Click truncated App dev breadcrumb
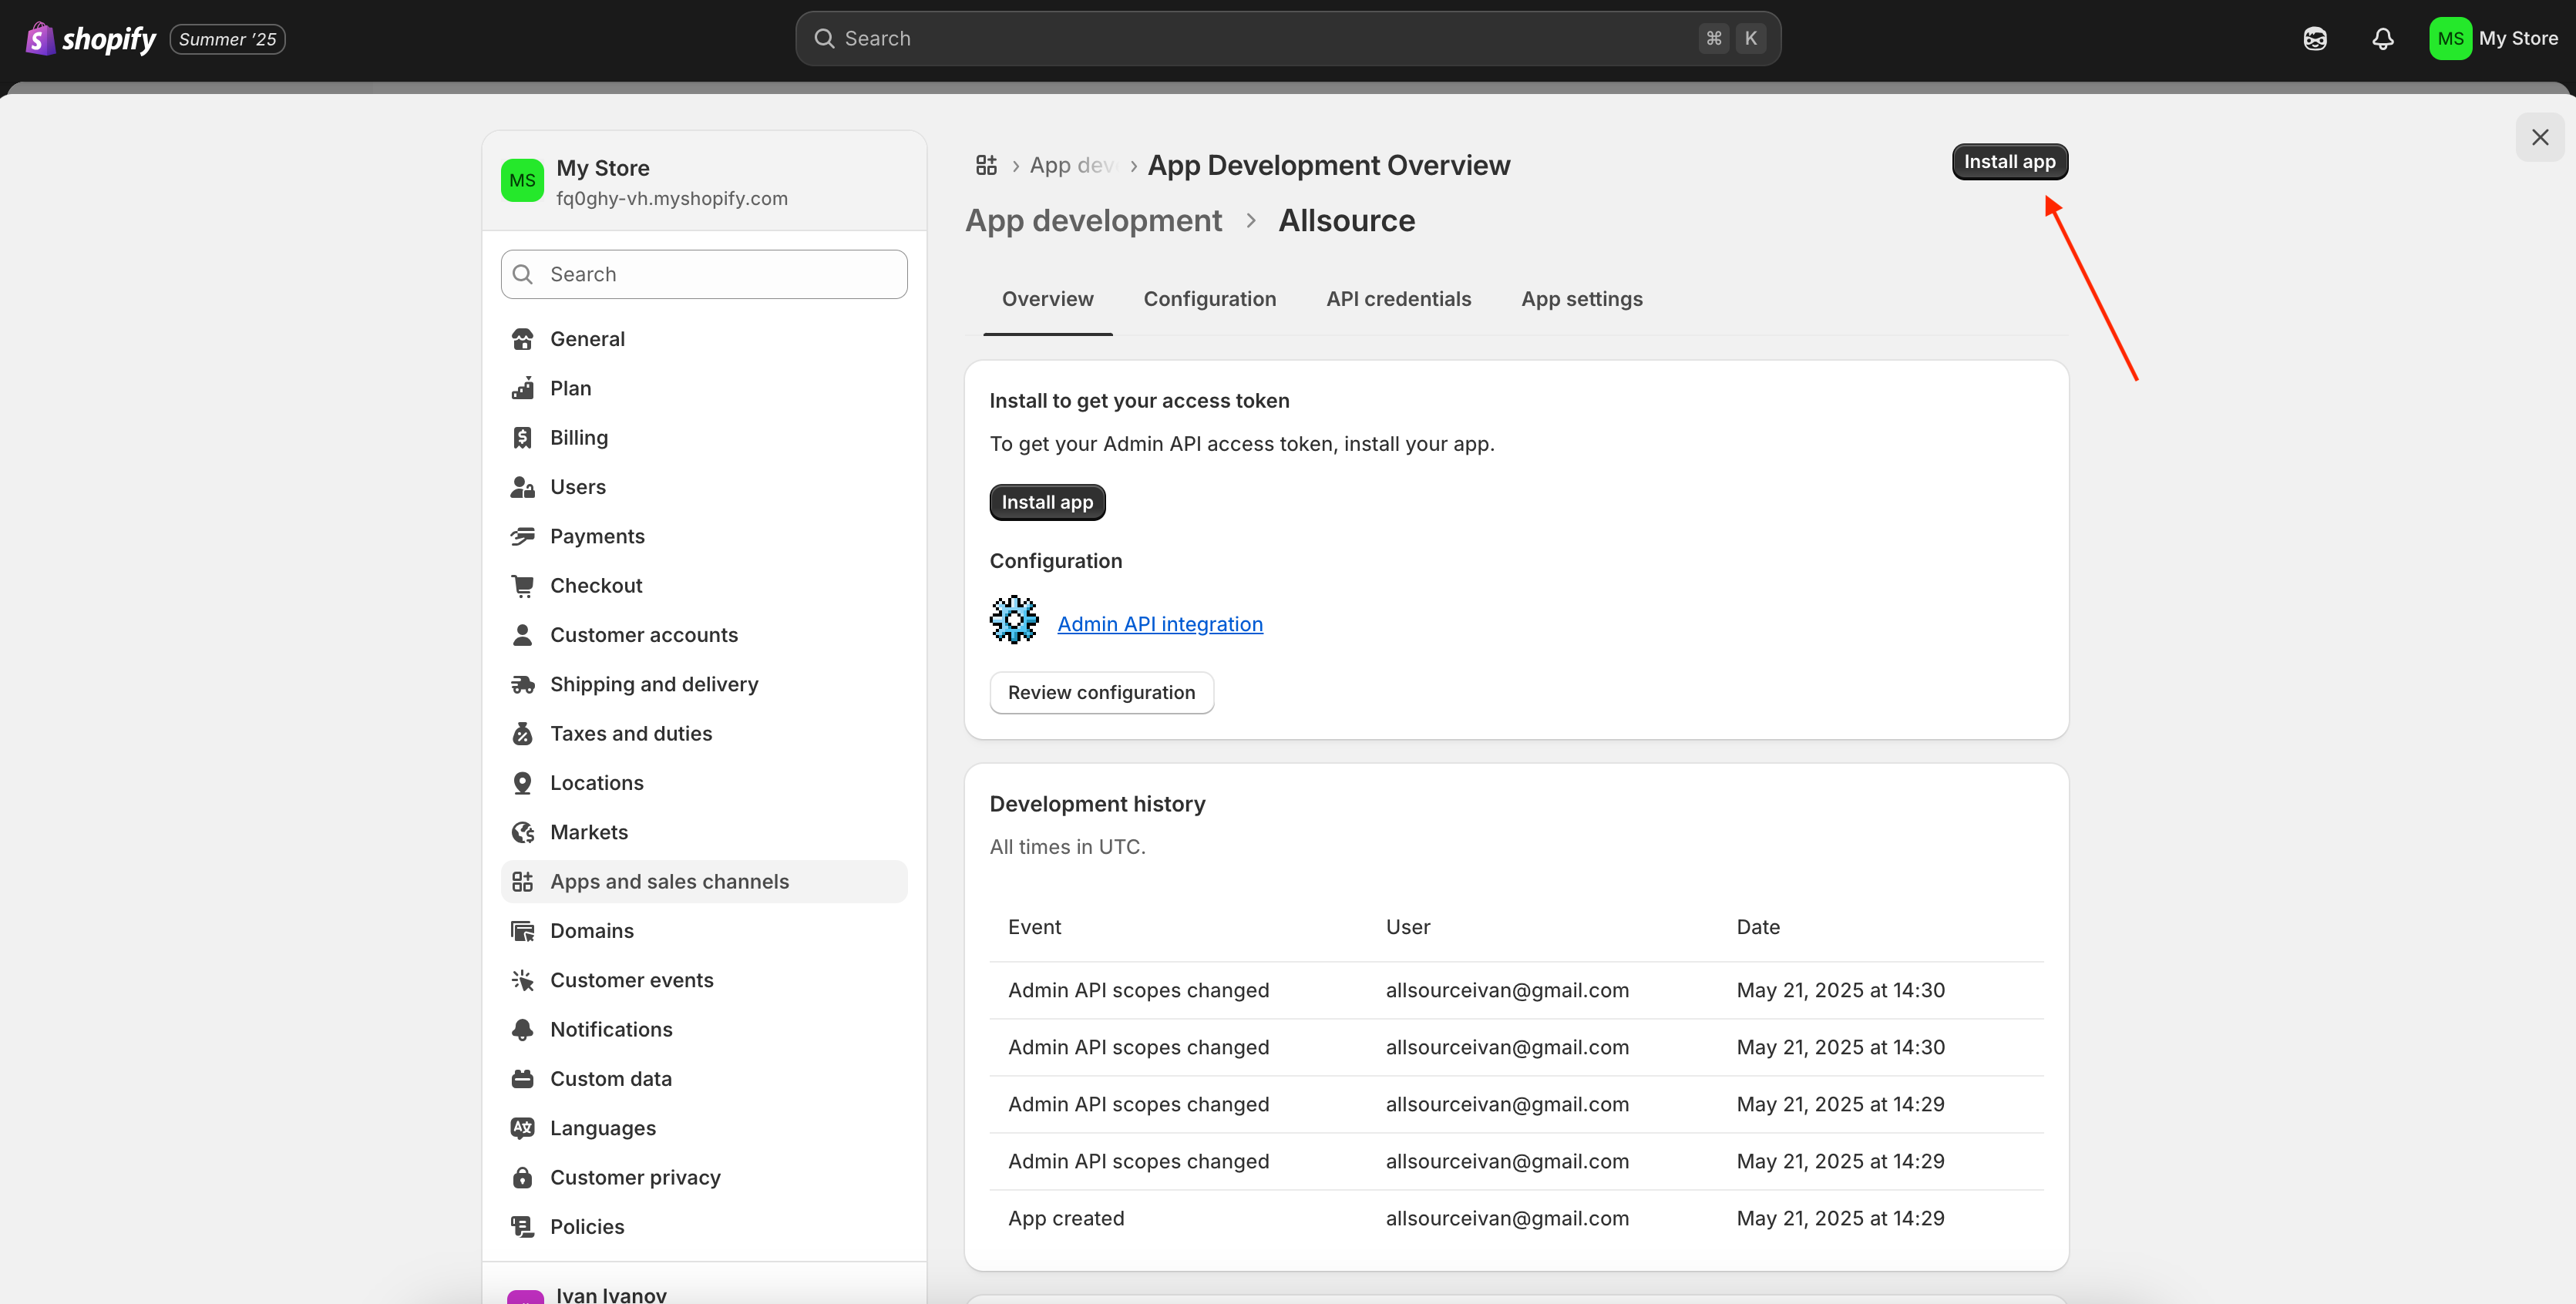This screenshot has width=2576, height=1304. pyautogui.click(x=1071, y=165)
